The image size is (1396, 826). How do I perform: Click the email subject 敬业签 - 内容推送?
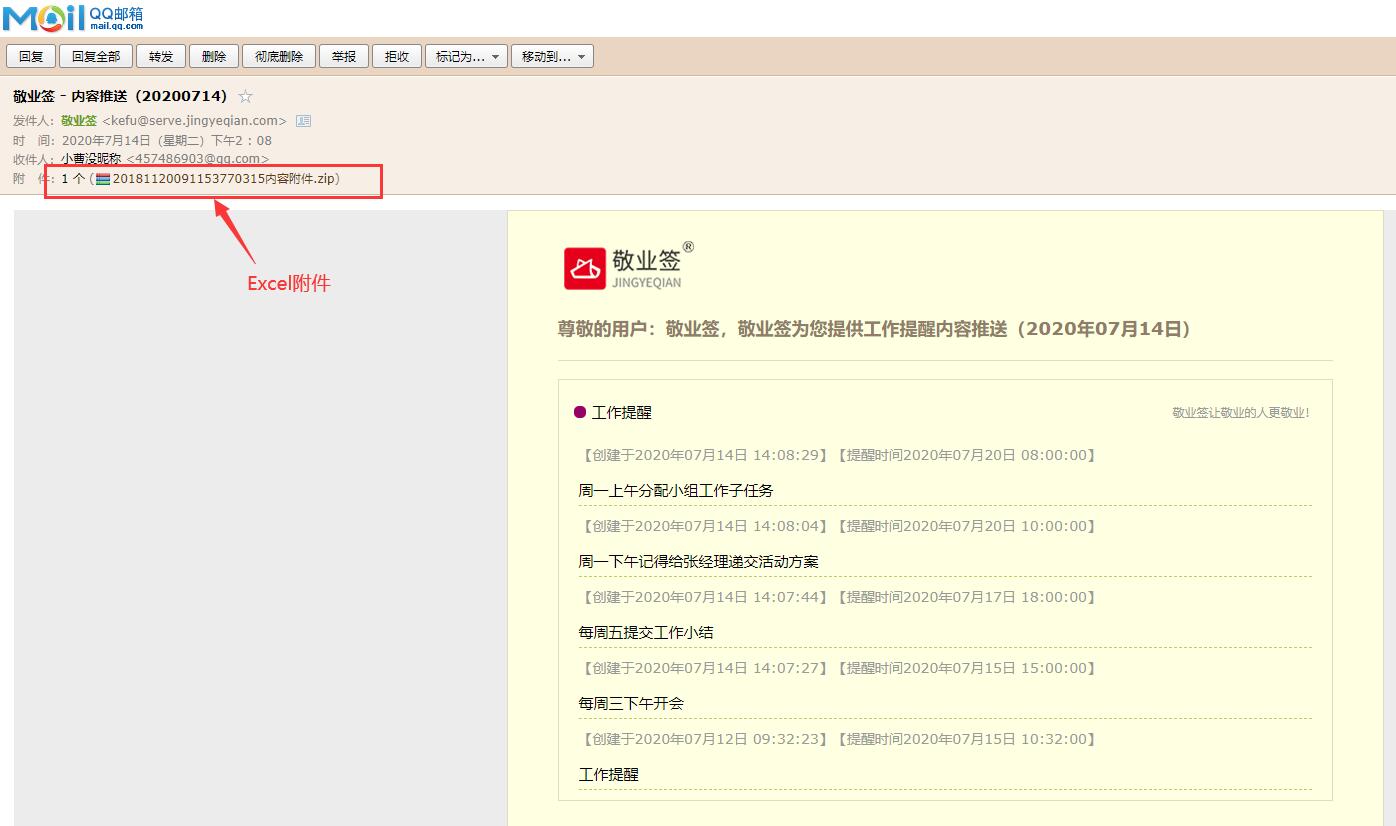(x=120, y=97)
